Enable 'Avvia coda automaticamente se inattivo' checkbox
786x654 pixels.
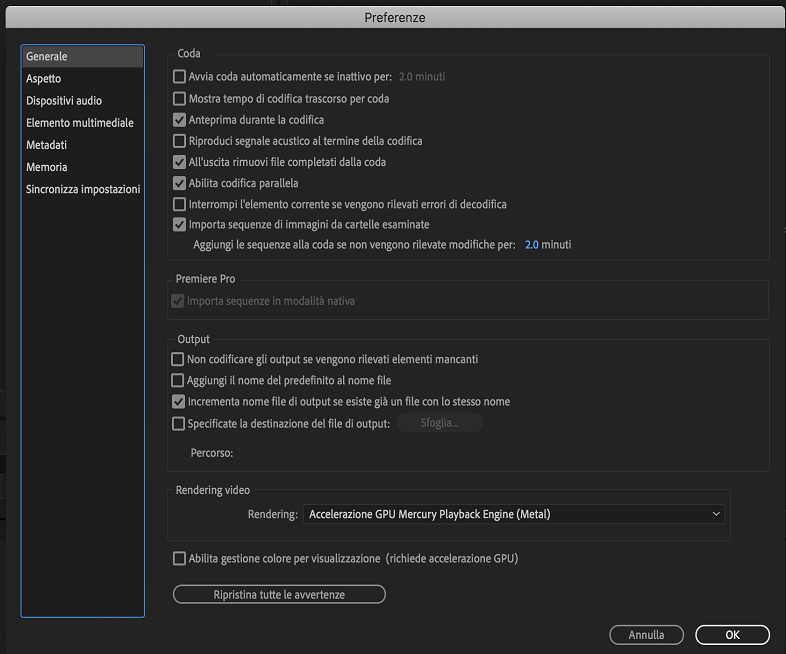pyautogui.click(x=180, y=77)
